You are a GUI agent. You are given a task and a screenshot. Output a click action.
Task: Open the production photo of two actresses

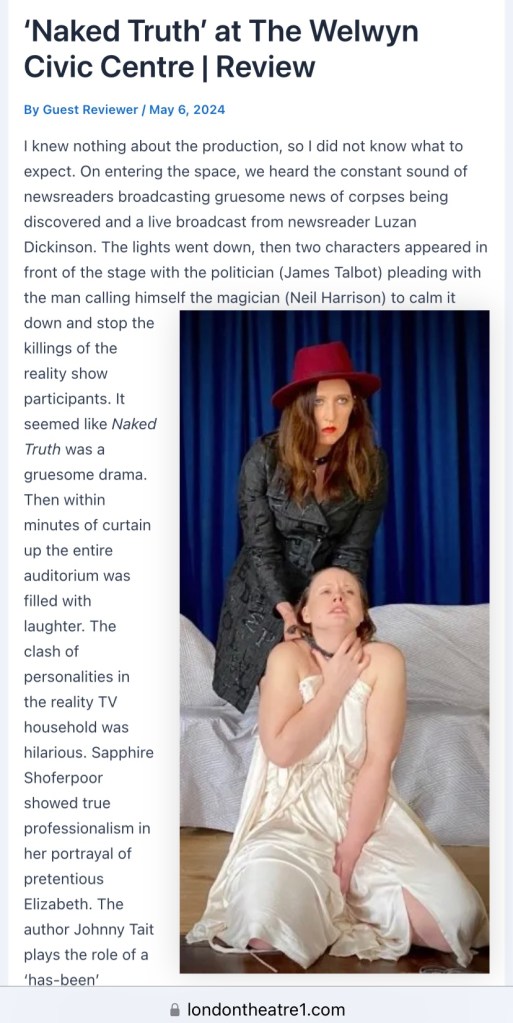334,641
